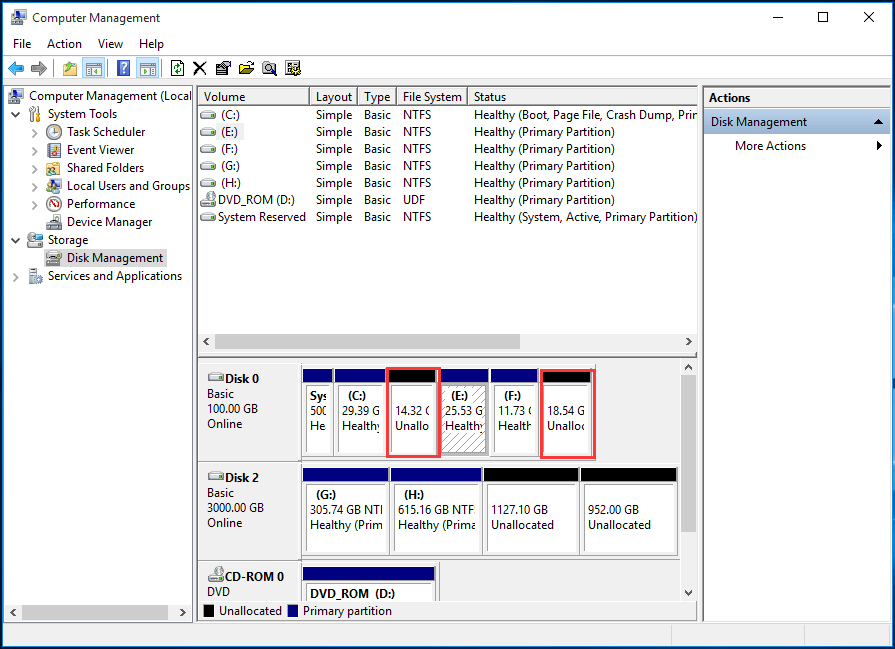Sort by the Layout column header

(334, 96)
